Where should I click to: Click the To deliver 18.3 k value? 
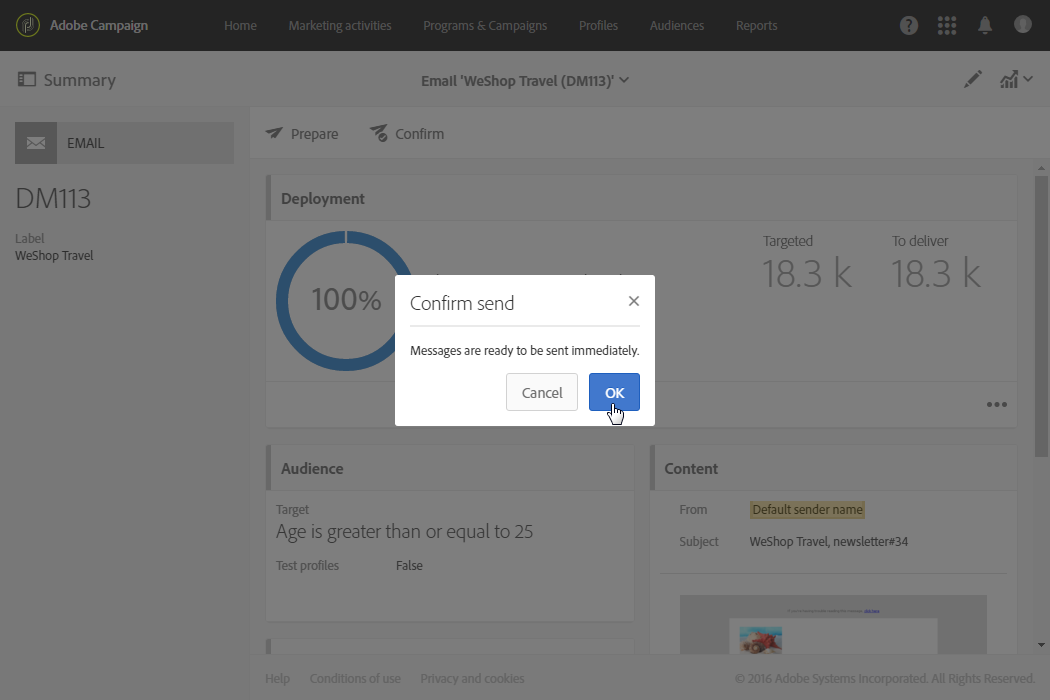click(935, 273)
